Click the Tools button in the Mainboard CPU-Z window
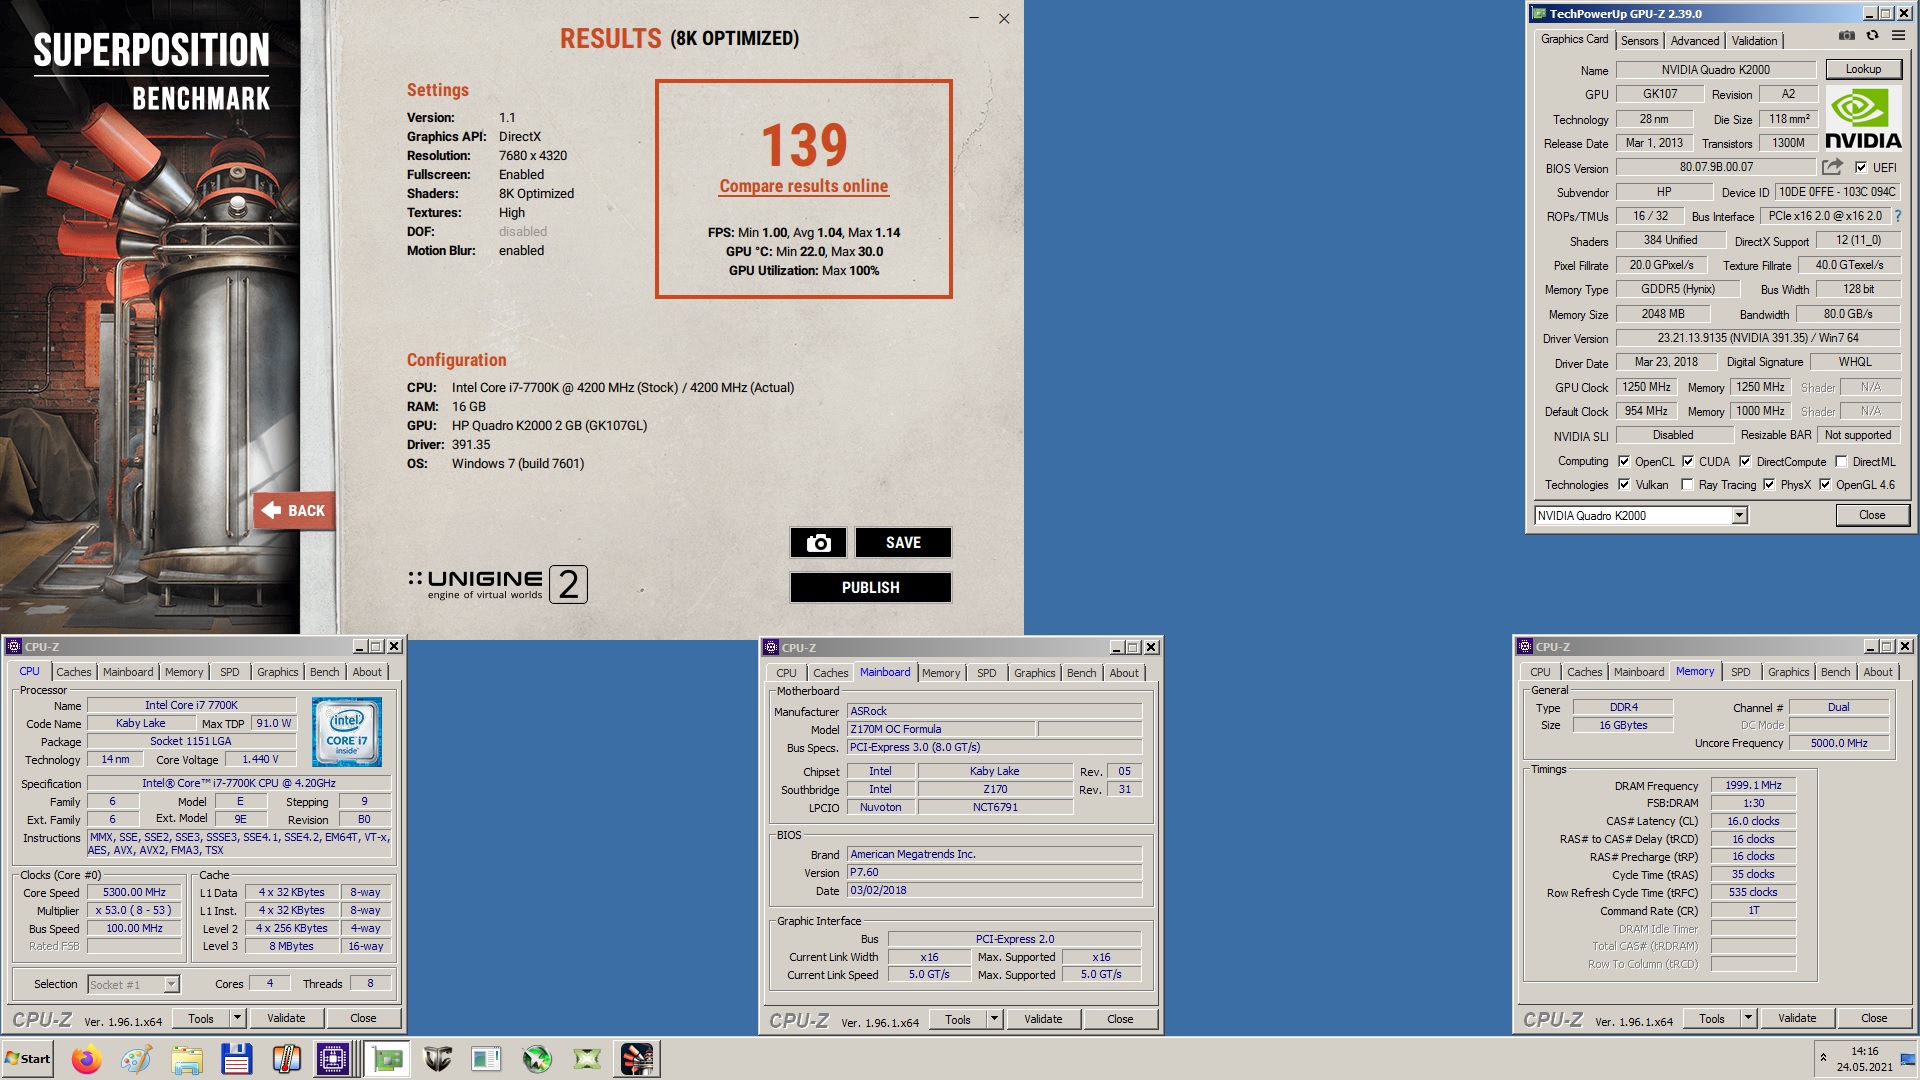Screen dimensions: 1920x1080 coord(957,1019)
